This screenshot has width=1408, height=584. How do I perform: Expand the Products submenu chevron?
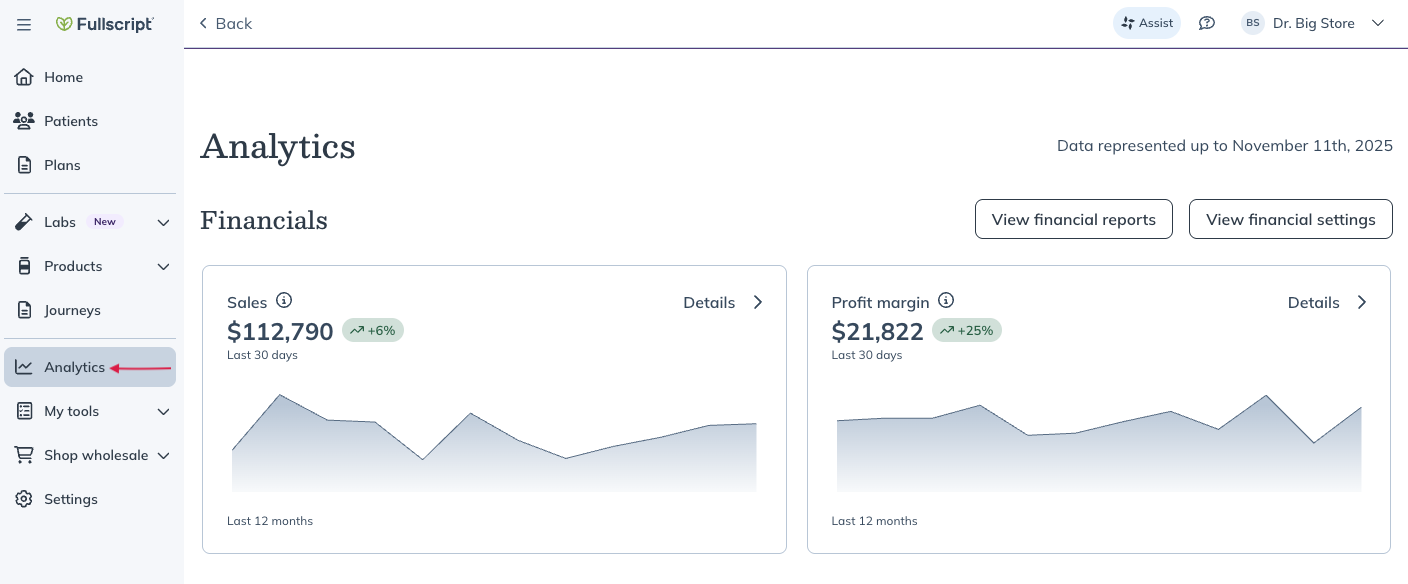pyautogui.click(x=164, y=266)
